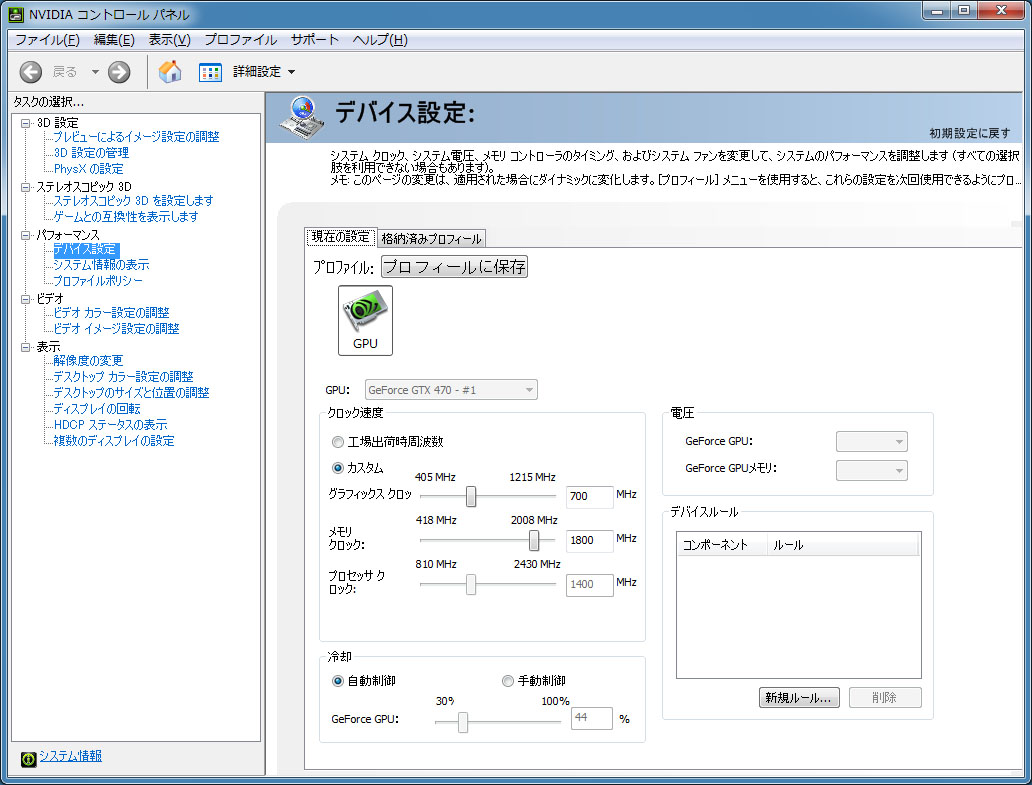Viewport: 1032px width, 785px height.
Task: Switch to 現在の設定 tab
Action: (340, 237)
